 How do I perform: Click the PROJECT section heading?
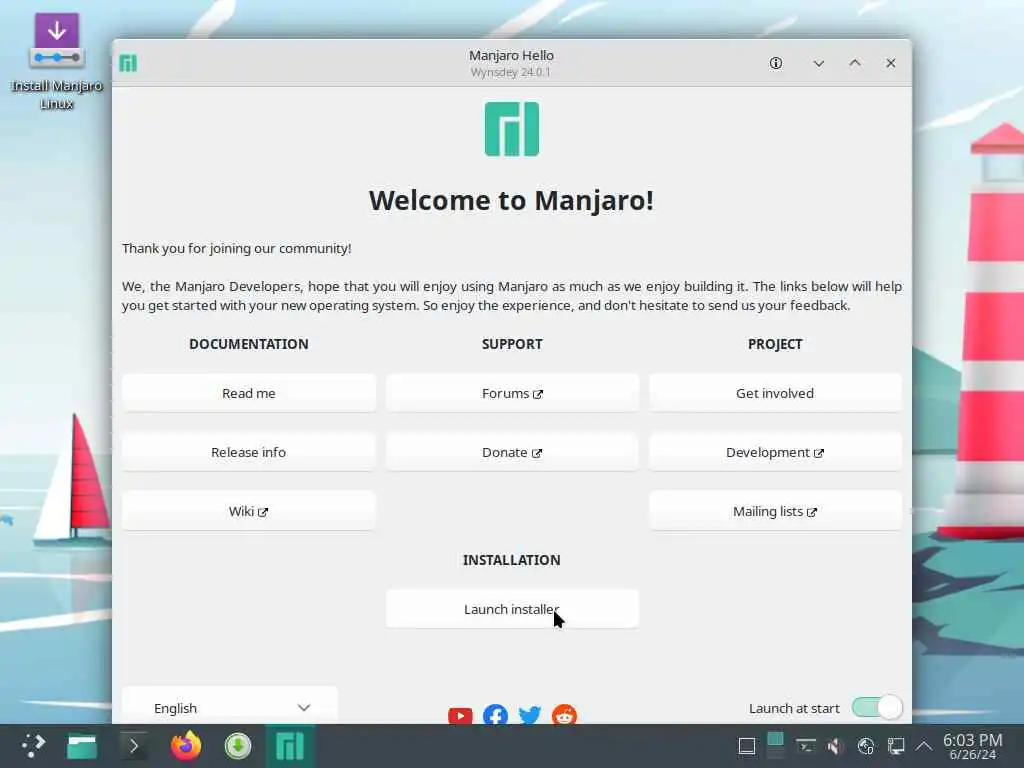coord(775,344)
